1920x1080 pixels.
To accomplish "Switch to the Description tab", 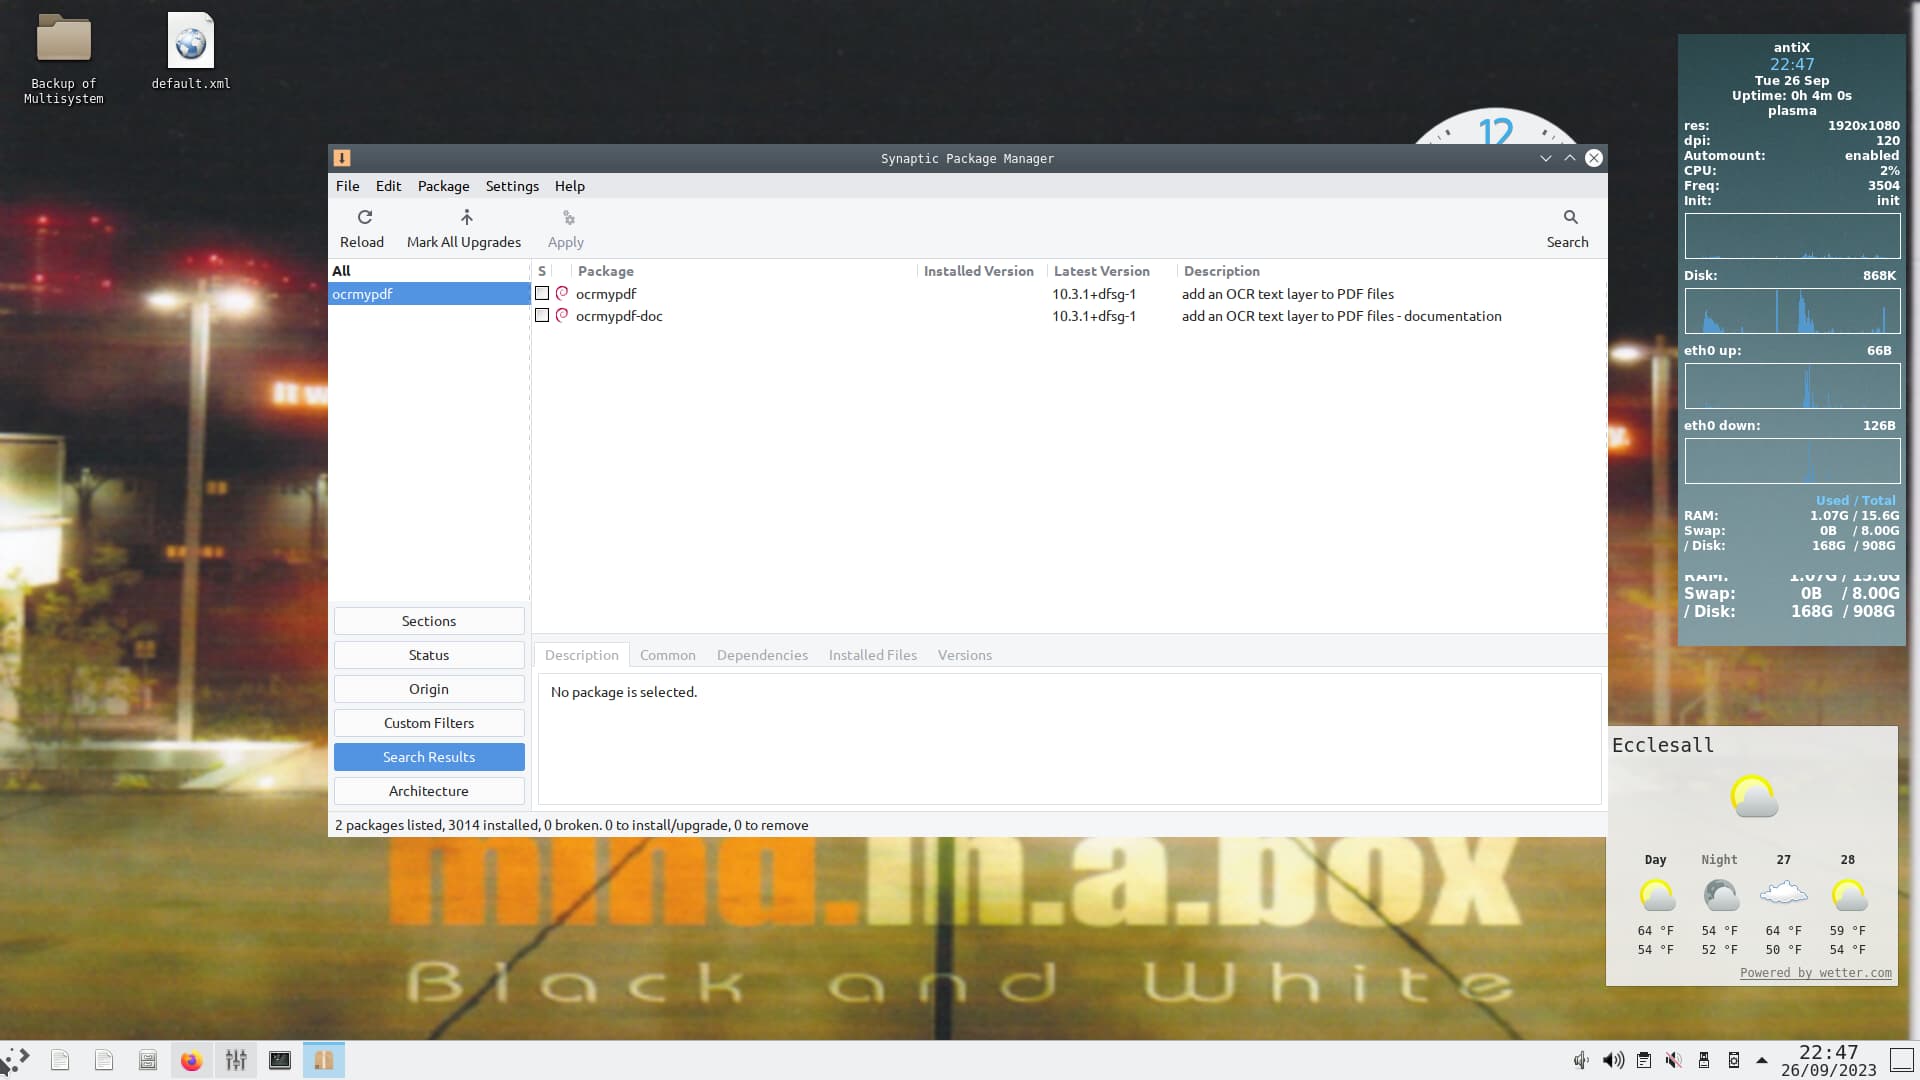I will click(582, 655).
